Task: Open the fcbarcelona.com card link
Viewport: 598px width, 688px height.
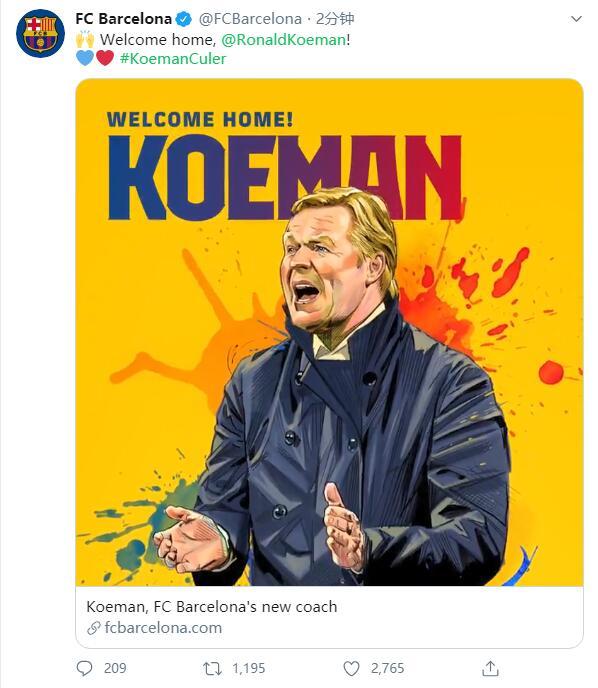Action: (x=163, y=628)
